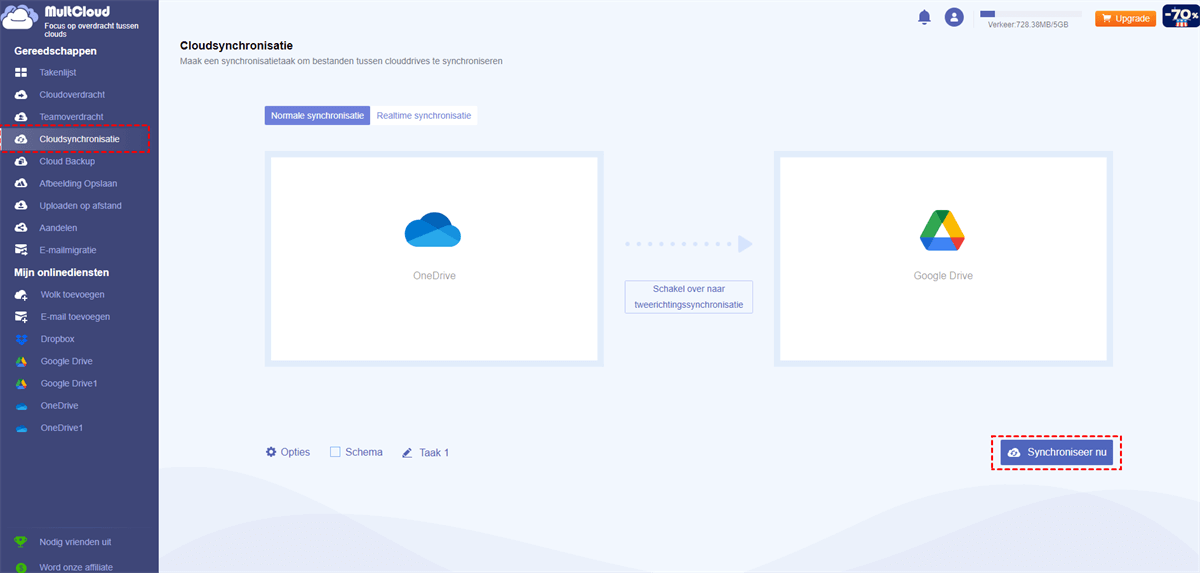Click the MultCloud logo icon
The image size is (1200, 573).
pos(20,19)
